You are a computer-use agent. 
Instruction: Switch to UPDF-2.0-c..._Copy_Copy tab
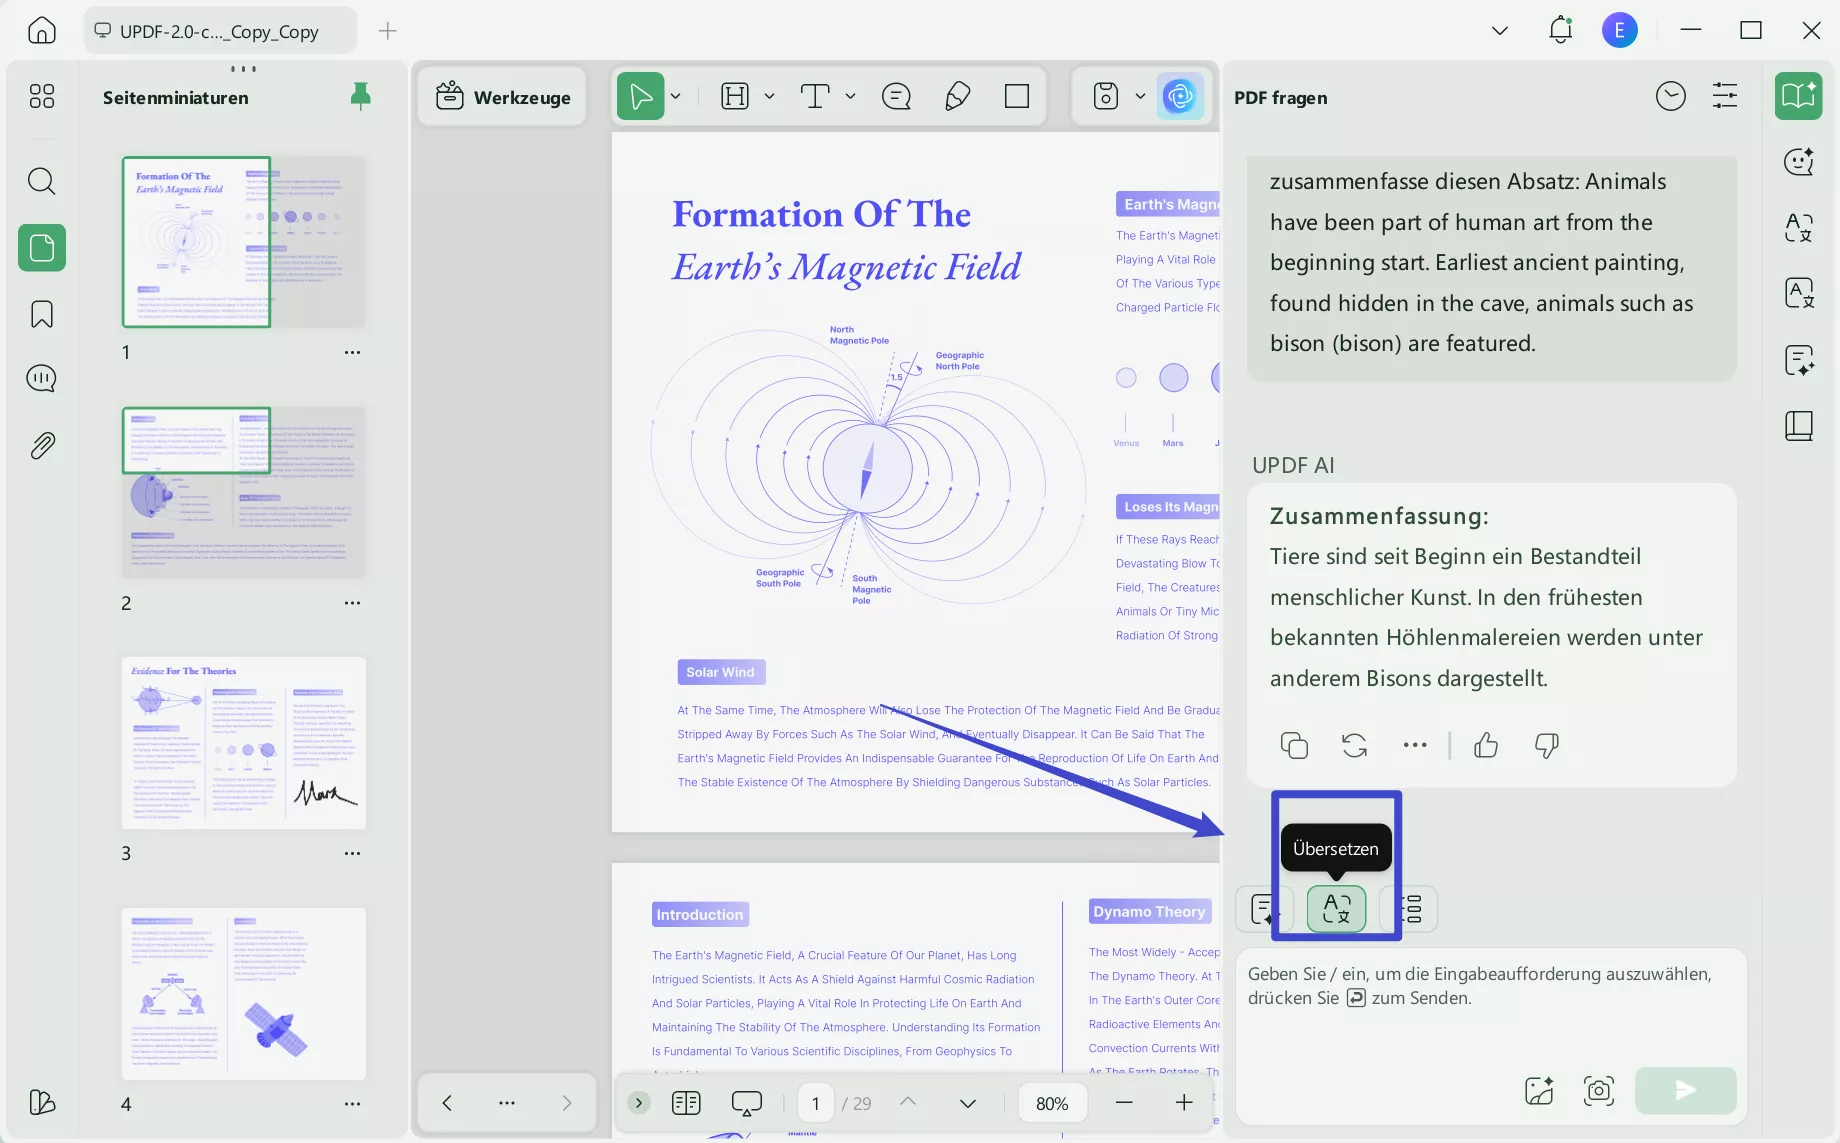pyautogui.click(x=220, y=31)
